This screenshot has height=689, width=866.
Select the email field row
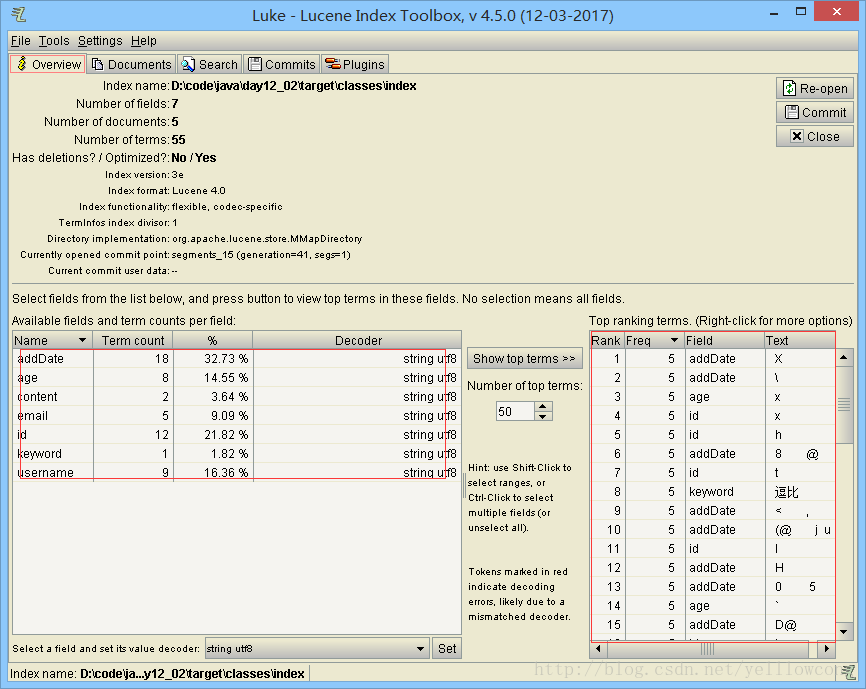[236, 416]
